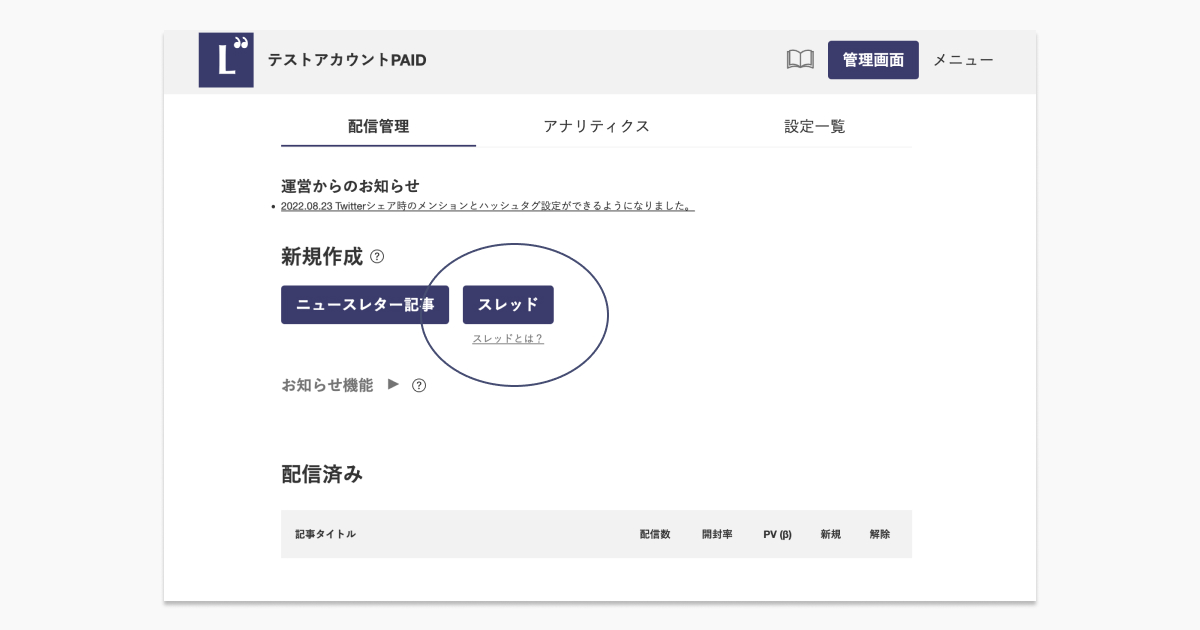Switch to アナリティクス tab
The width and height of the screenshot is (1200, 630).
(x=596, y=127)
